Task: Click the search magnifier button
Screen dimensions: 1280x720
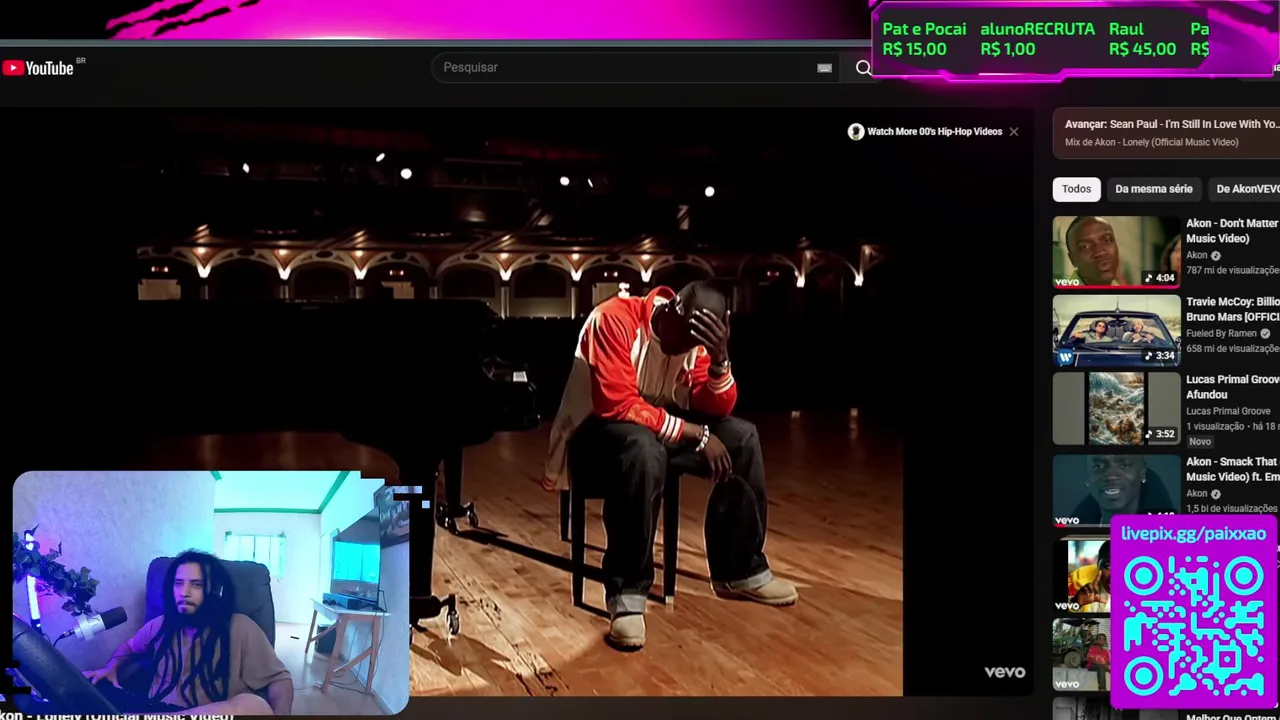Action: [x=863, y=68]
